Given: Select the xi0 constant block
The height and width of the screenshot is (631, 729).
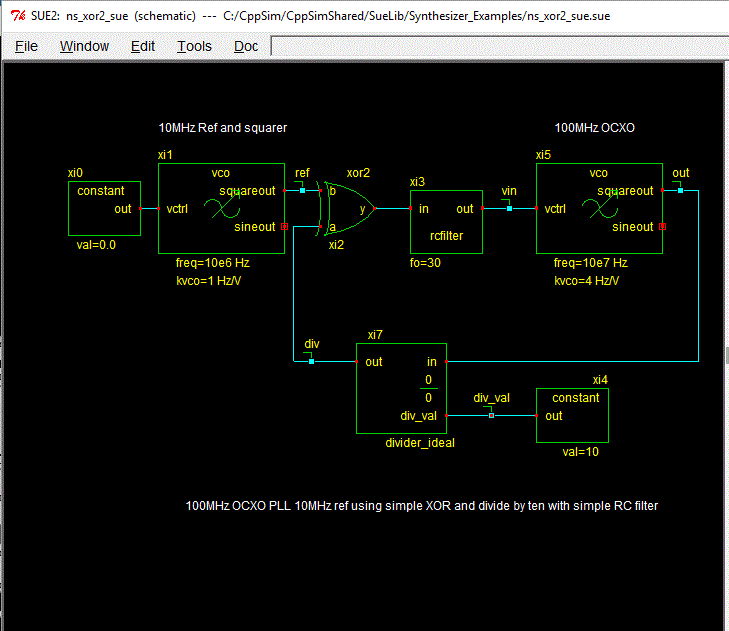Looking at the screenshot, I should (104, 208).
